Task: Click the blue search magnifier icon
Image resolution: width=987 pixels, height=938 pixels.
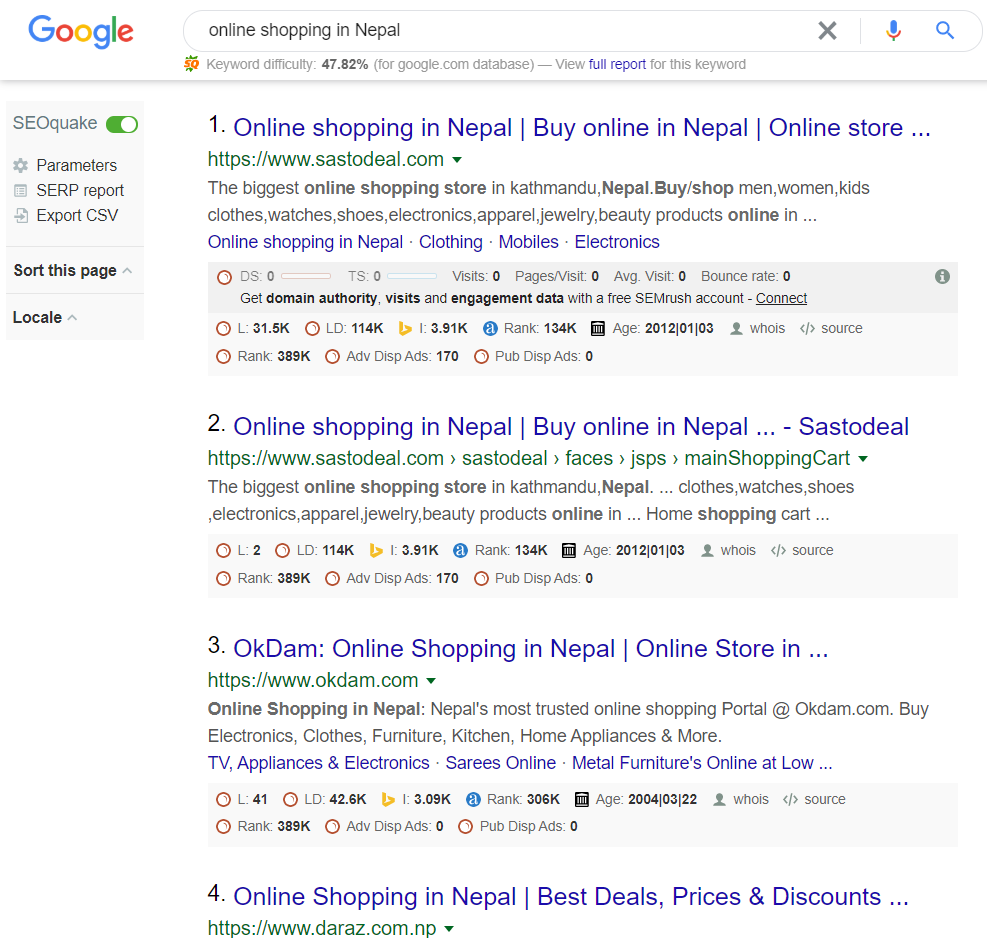Action: (944, 30)
